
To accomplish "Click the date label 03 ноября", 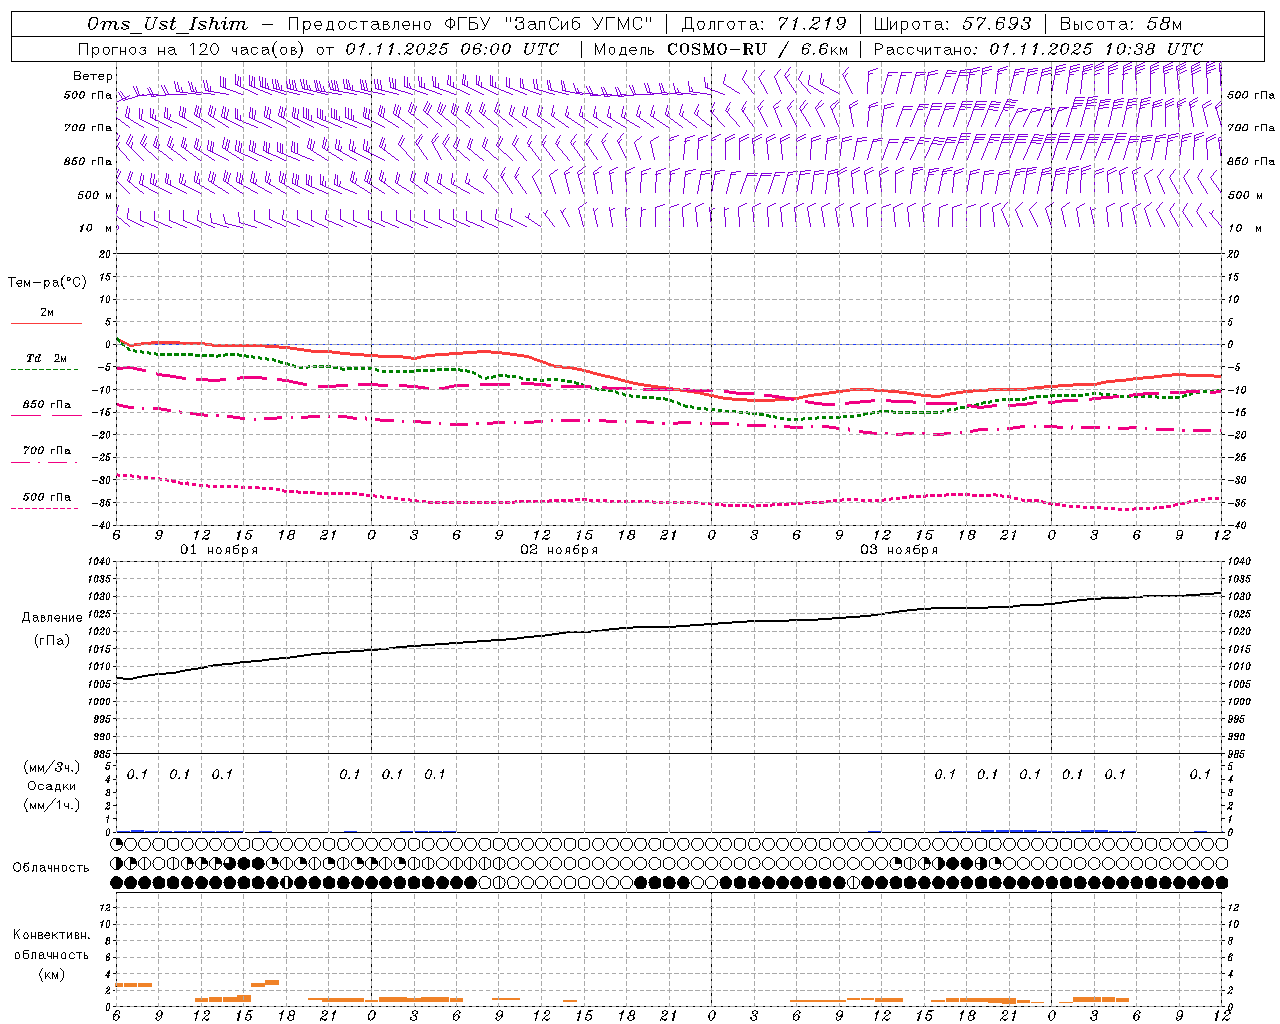I will click(x=899, y=550).
